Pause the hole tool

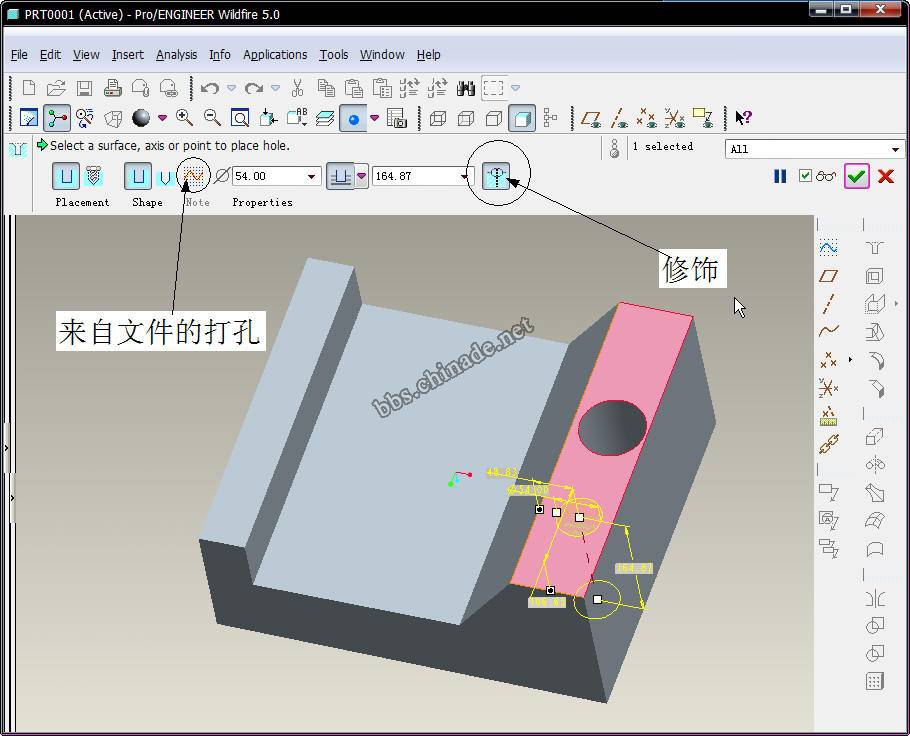click(780, 176)
